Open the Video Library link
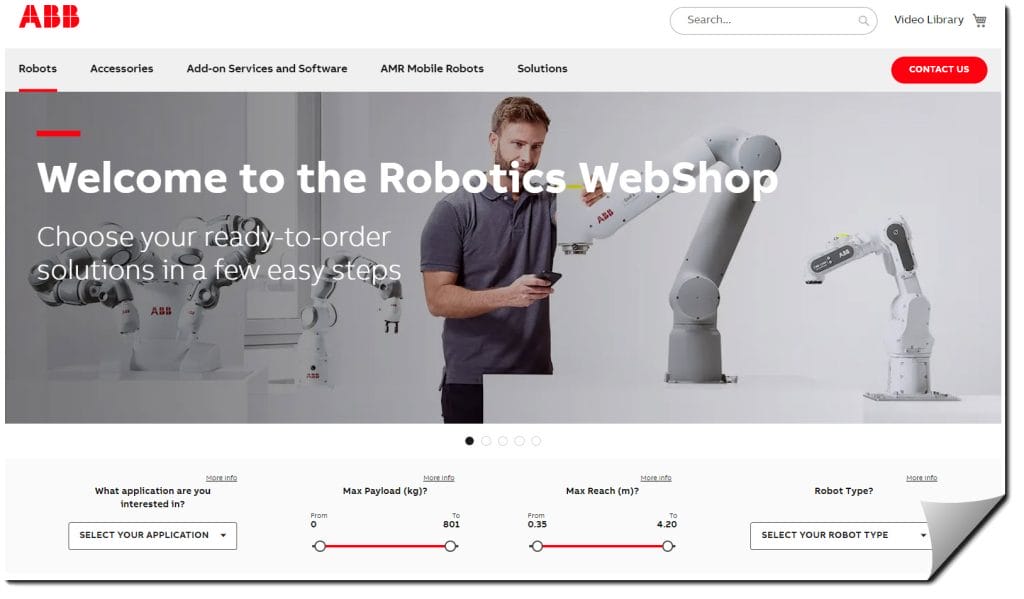 [929, 20]
